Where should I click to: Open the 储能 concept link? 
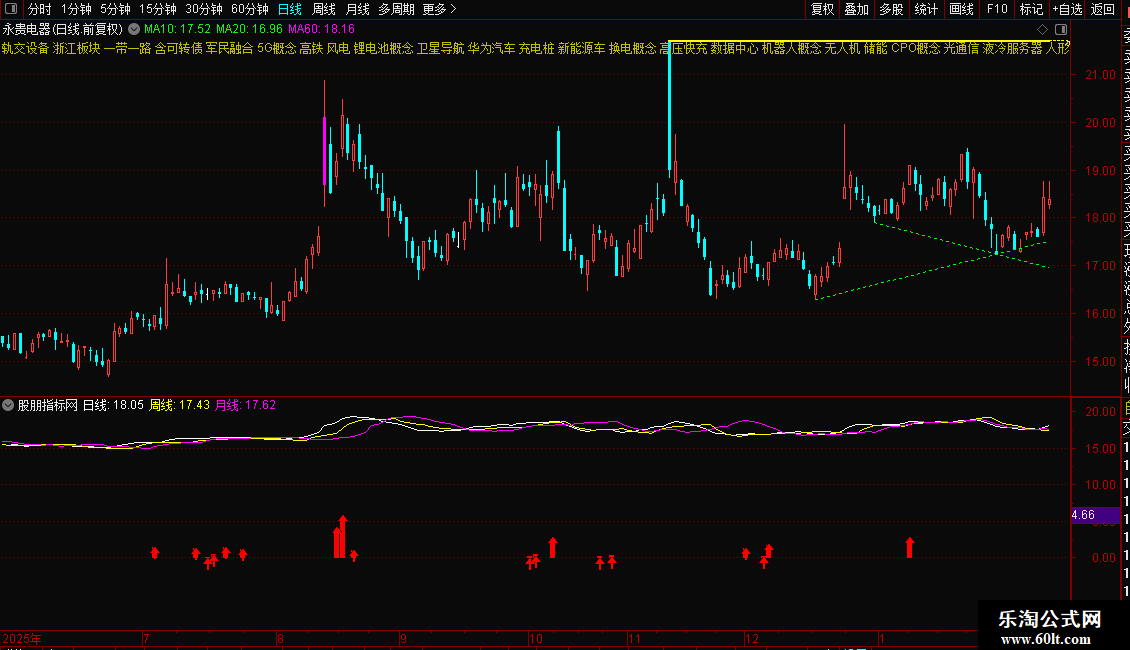(x=876, y=48)
